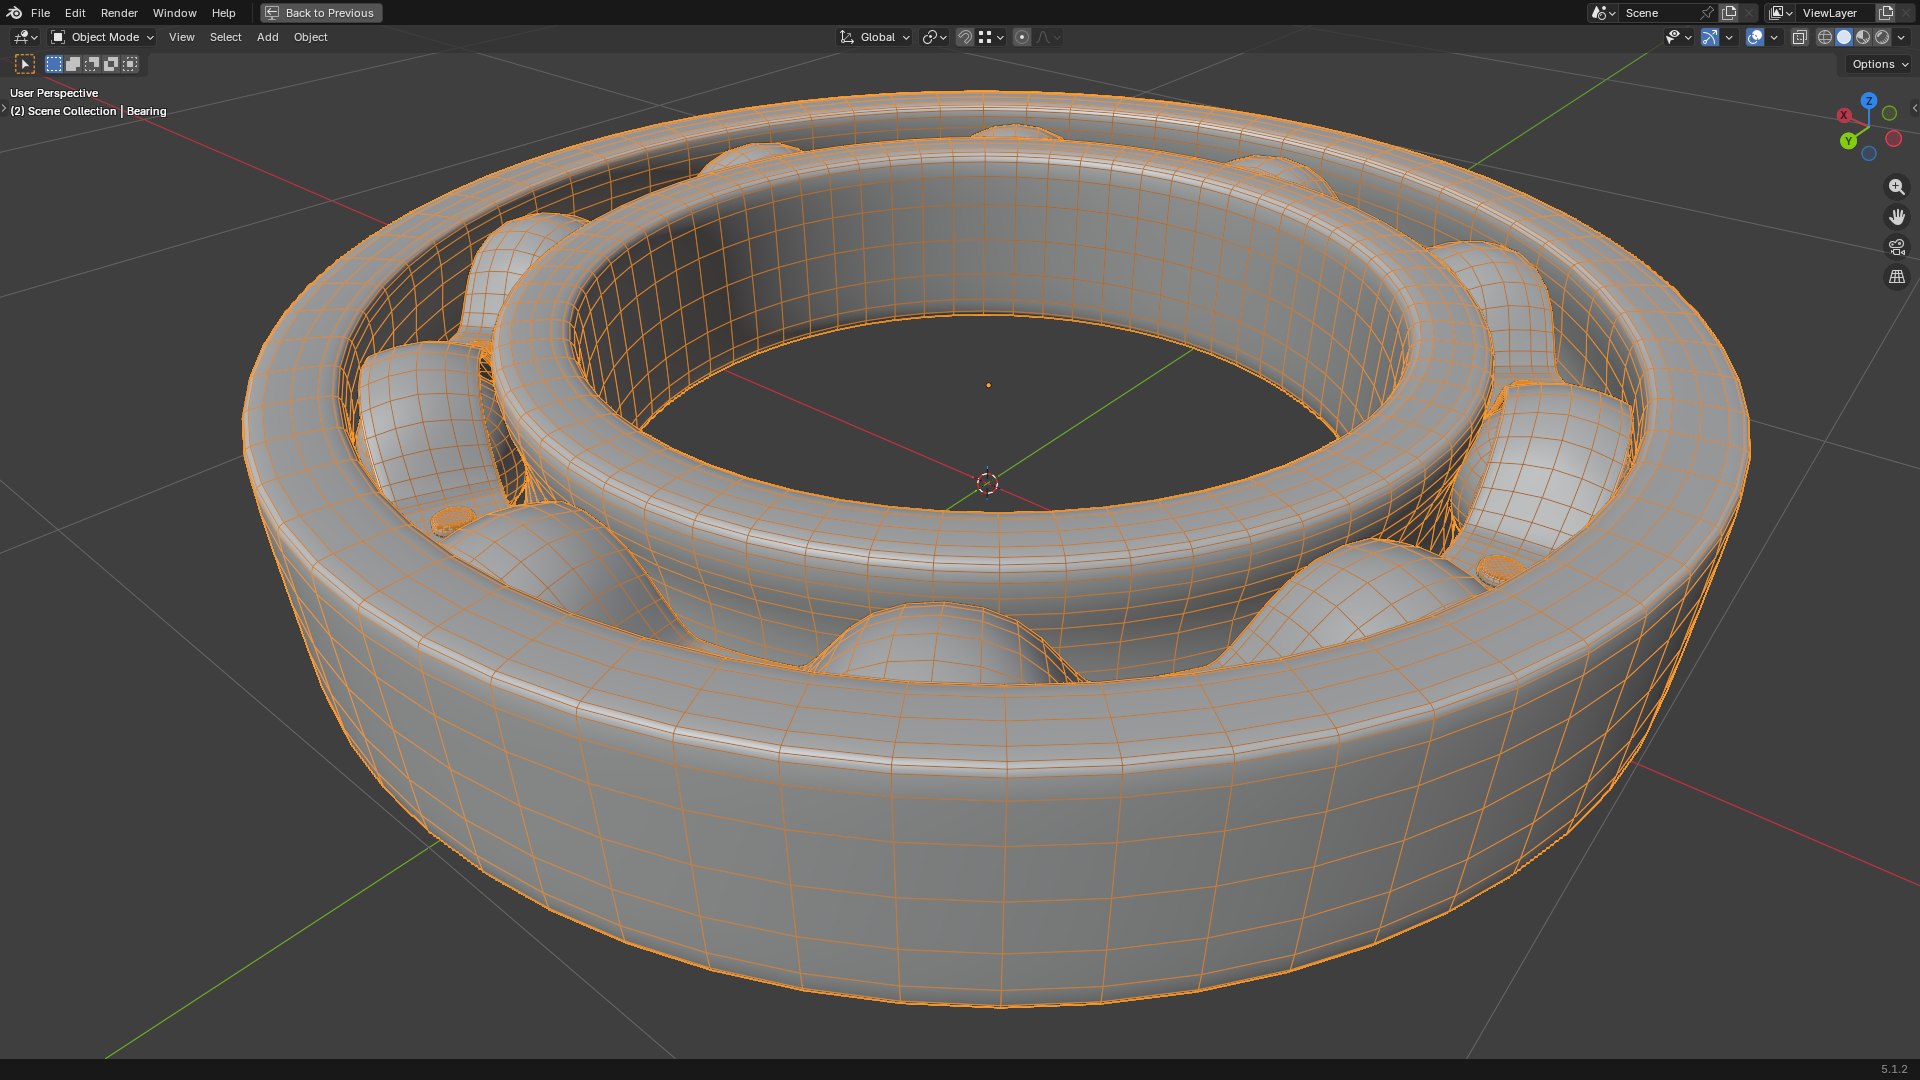This screenshot has width=1920, height=1080.
Task: Pin the scene with the pin icon
Action: click(x=1707, y=13)
